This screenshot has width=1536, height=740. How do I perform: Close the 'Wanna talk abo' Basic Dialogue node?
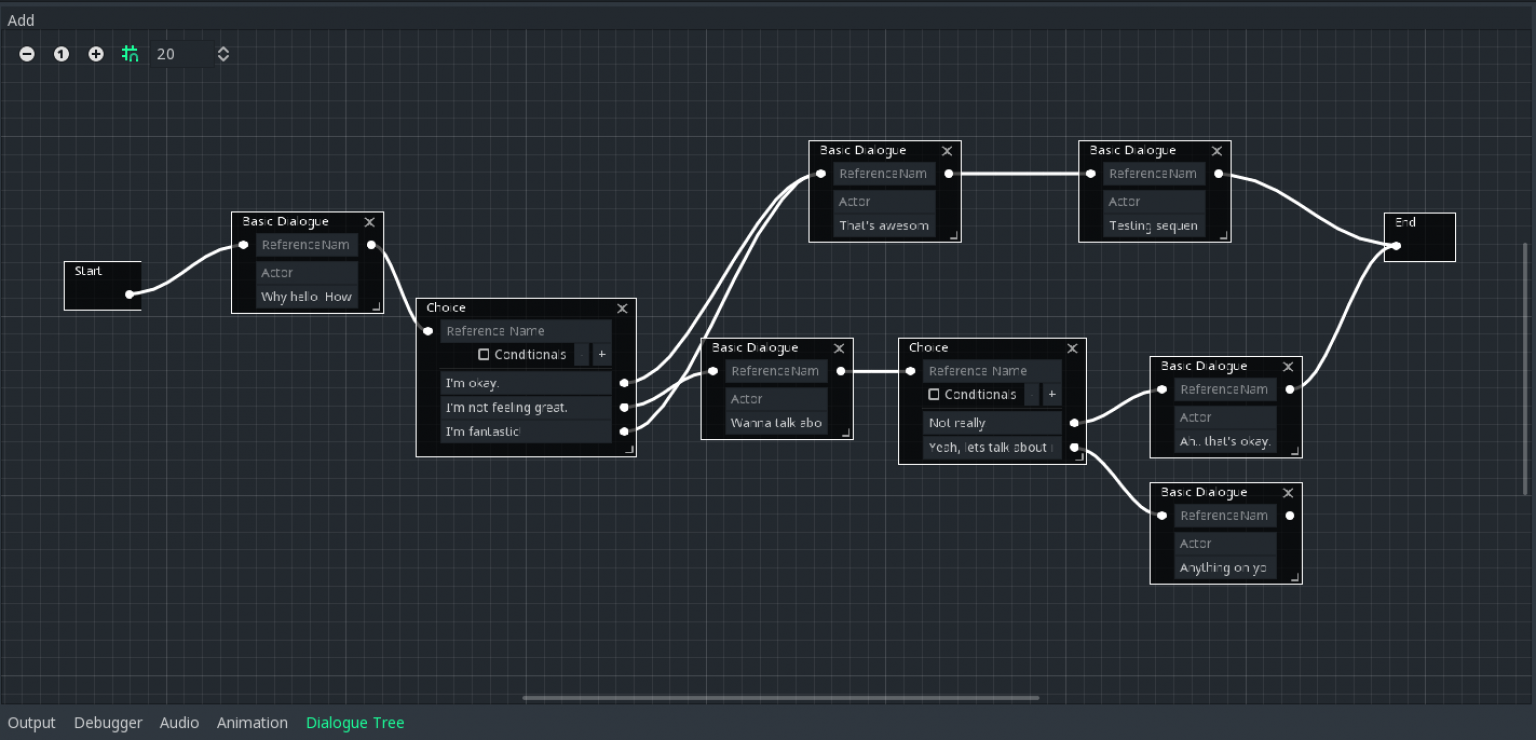(839, 348)
